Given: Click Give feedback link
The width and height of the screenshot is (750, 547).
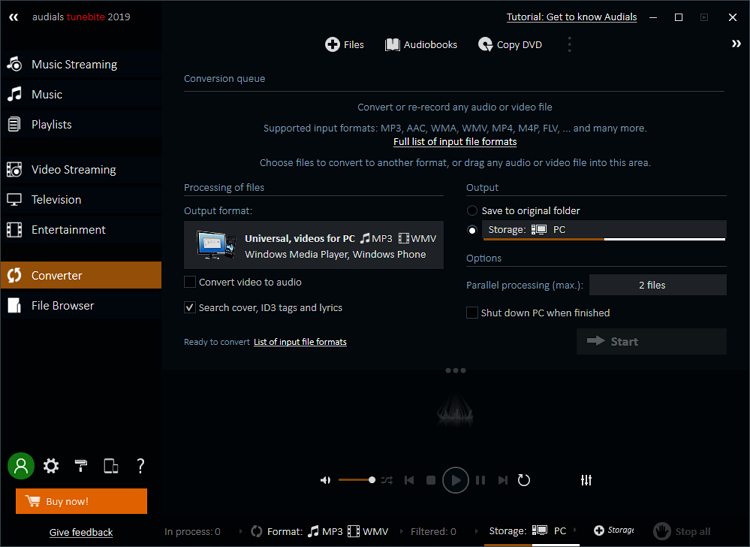Looking at the screenshot, I should 81,532.
